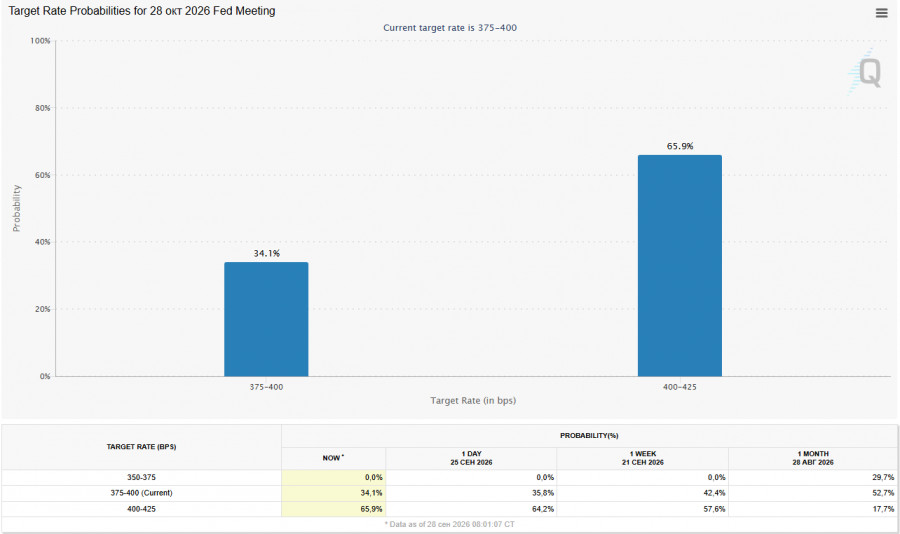Select the 400-425 target rate row label
The image size is (900, 534).
141,509
